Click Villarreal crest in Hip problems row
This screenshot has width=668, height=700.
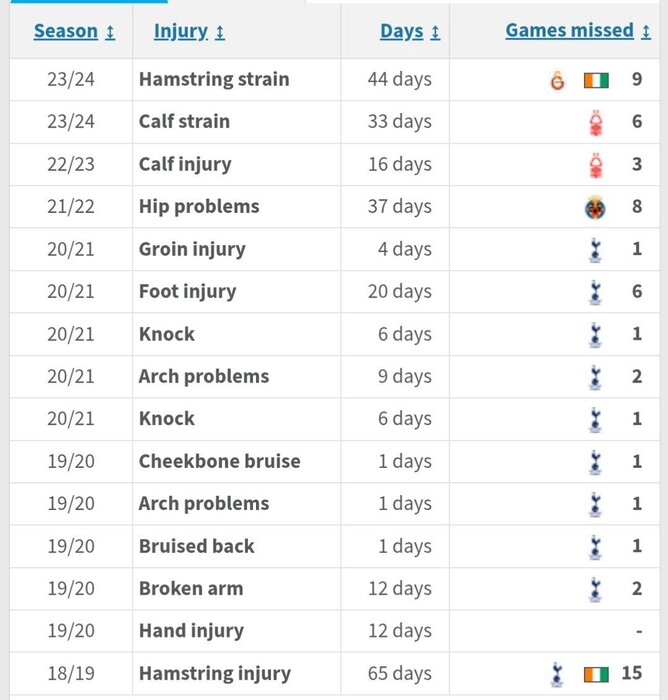click(595, 207)
